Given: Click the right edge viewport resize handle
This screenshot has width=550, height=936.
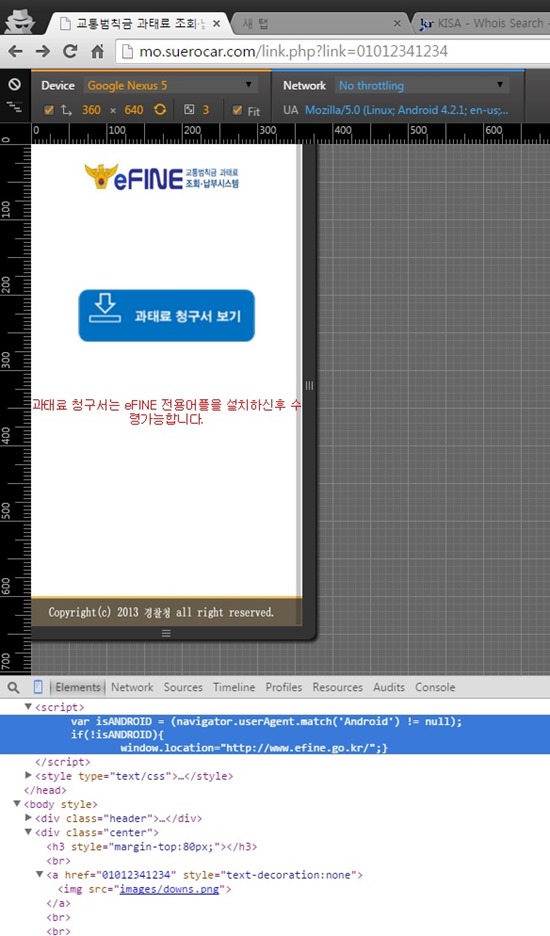Looking at the screenshot, I should [x=309, y=386].
